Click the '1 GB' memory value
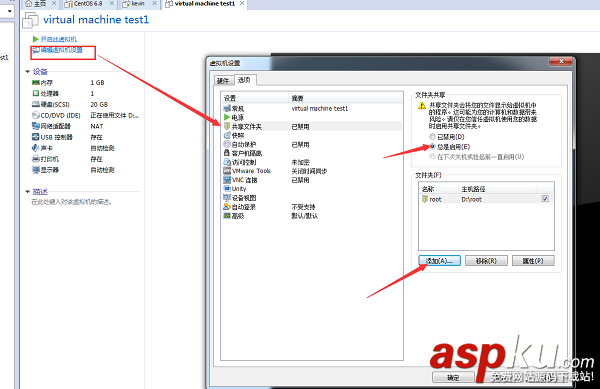Screen dimensions: 600x389 (x=97, y=82)
